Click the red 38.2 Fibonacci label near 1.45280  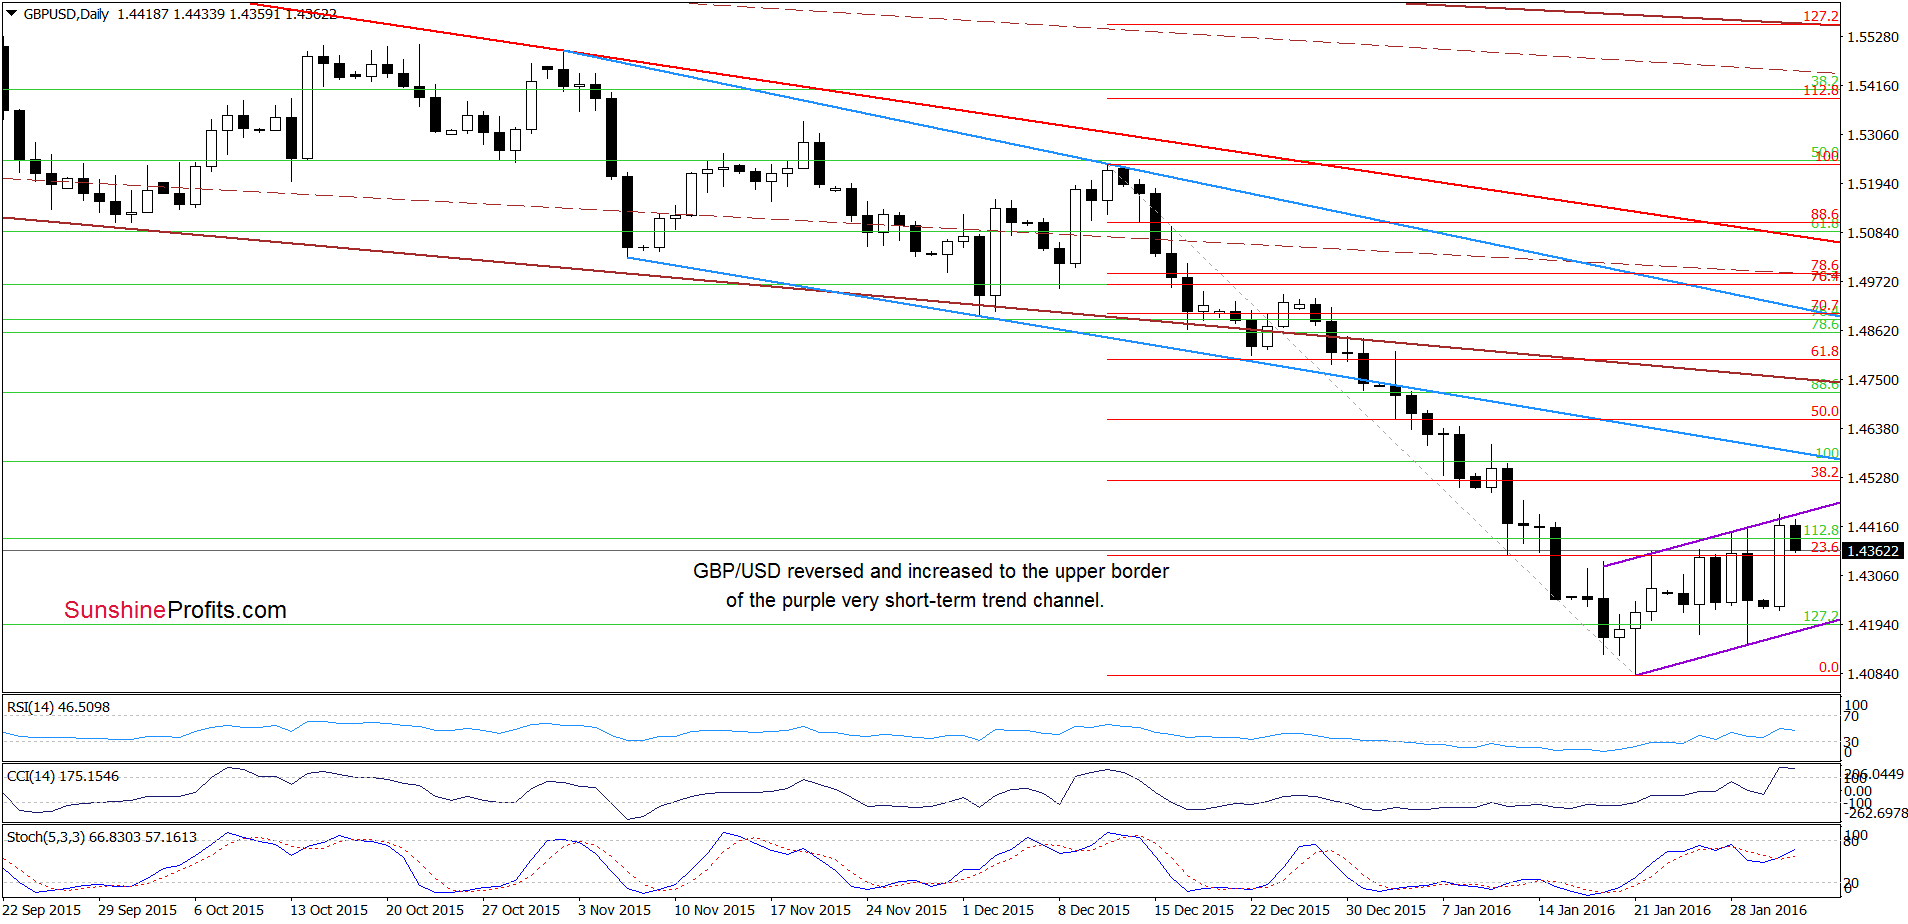(1824, 472)
